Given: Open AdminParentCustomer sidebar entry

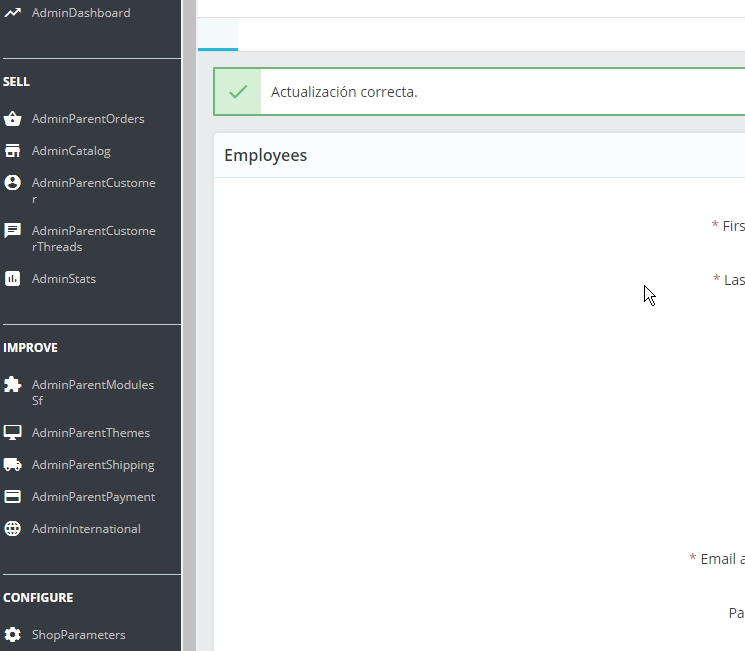Looking at the screenshot, I should [94, 191].
